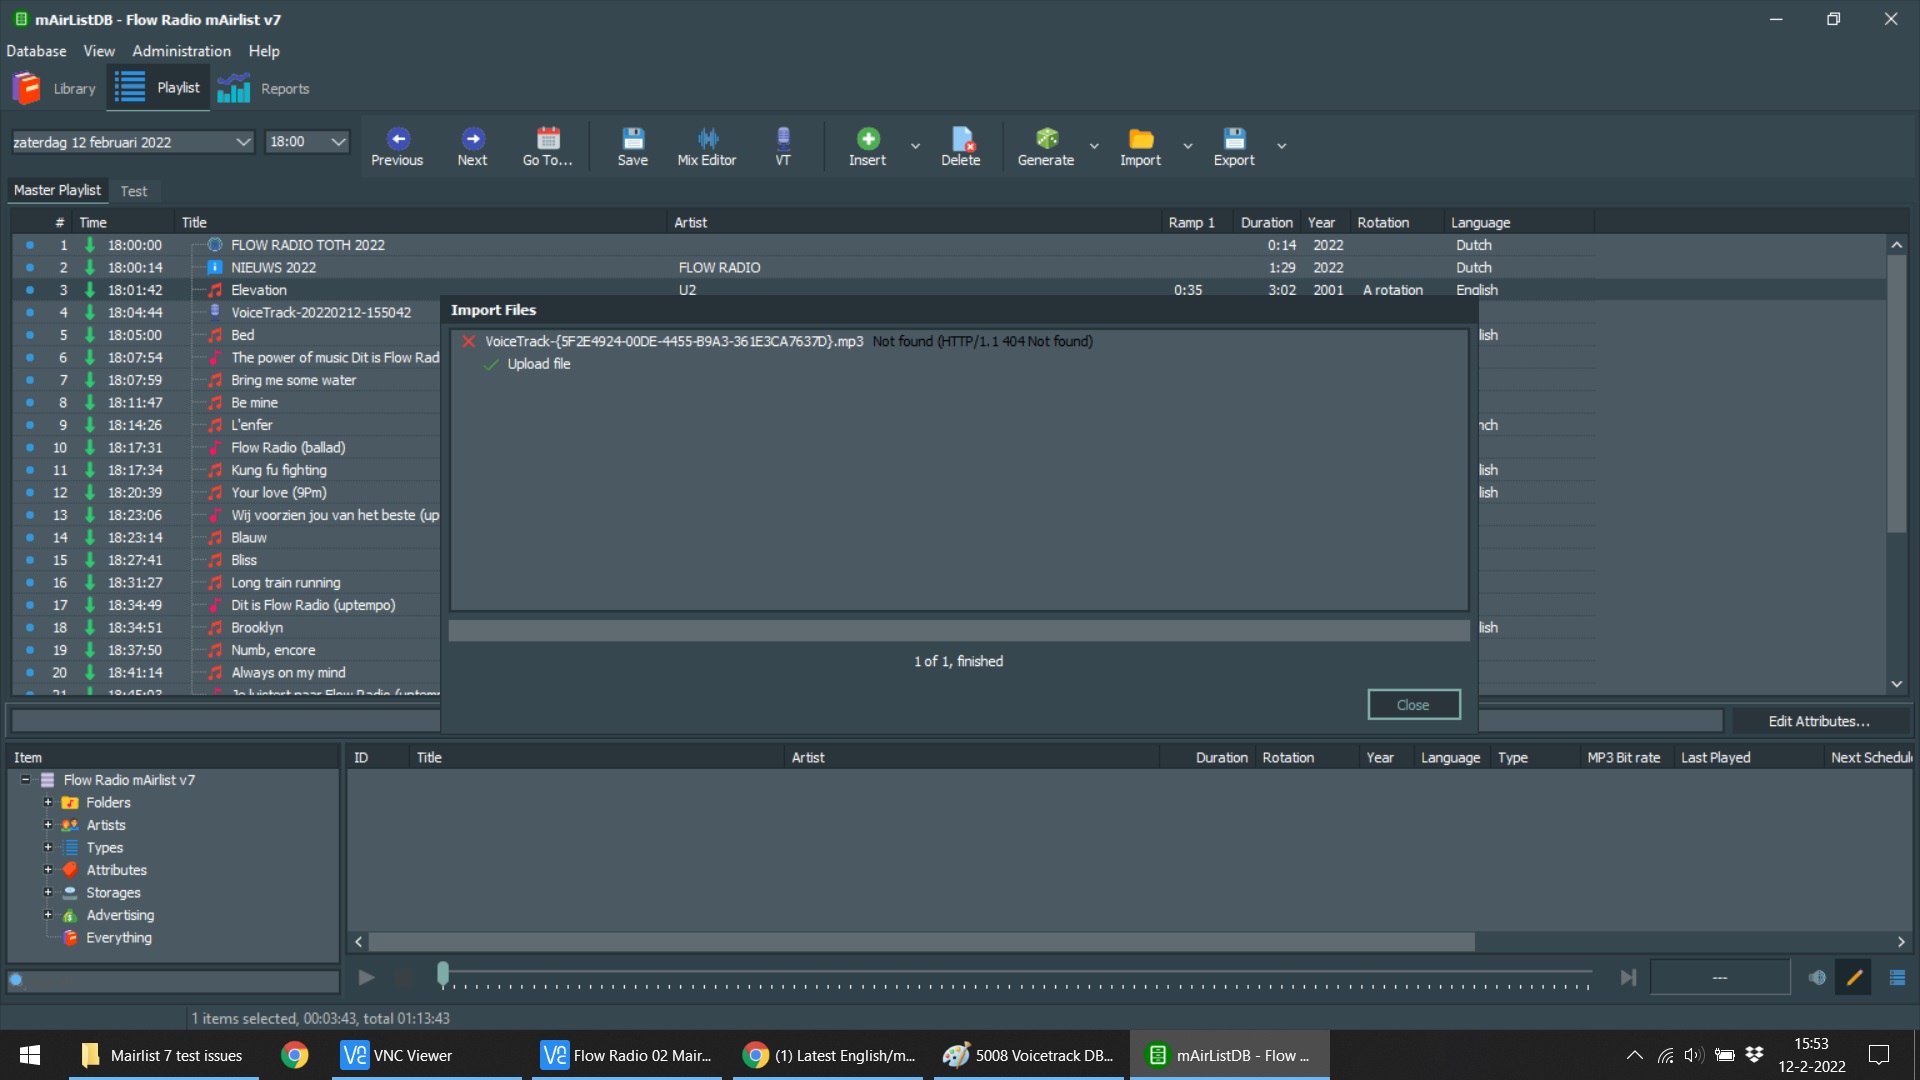The height and width of the screenshot is (1080, 1920).
Task: Open the Insert dropdown arrow
Action: 915,146
